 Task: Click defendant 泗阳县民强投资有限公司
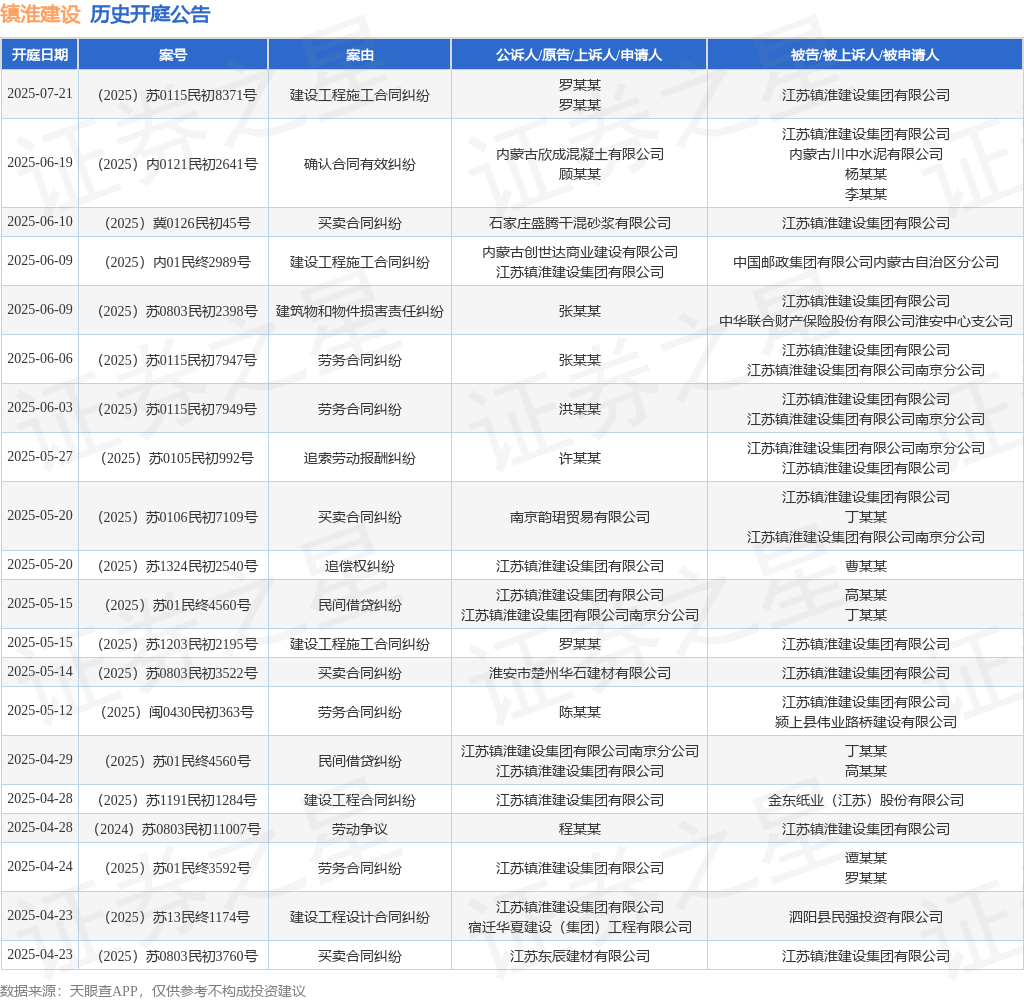[x=866, y=918]
